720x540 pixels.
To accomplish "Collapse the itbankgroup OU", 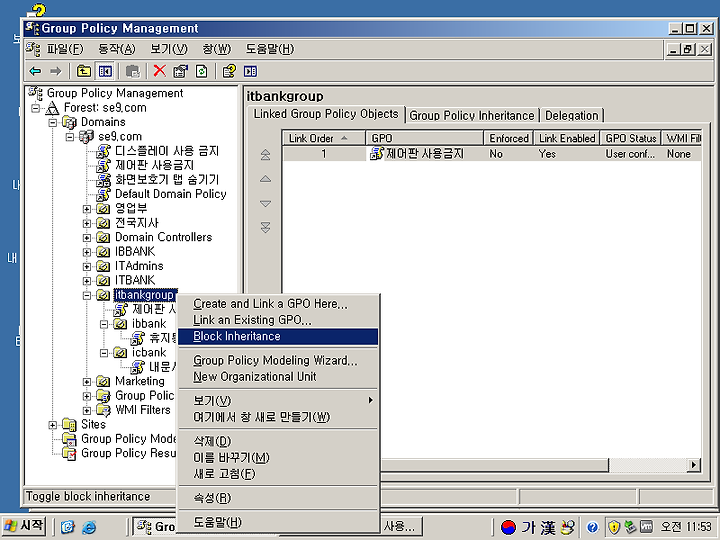I will 87,295.
